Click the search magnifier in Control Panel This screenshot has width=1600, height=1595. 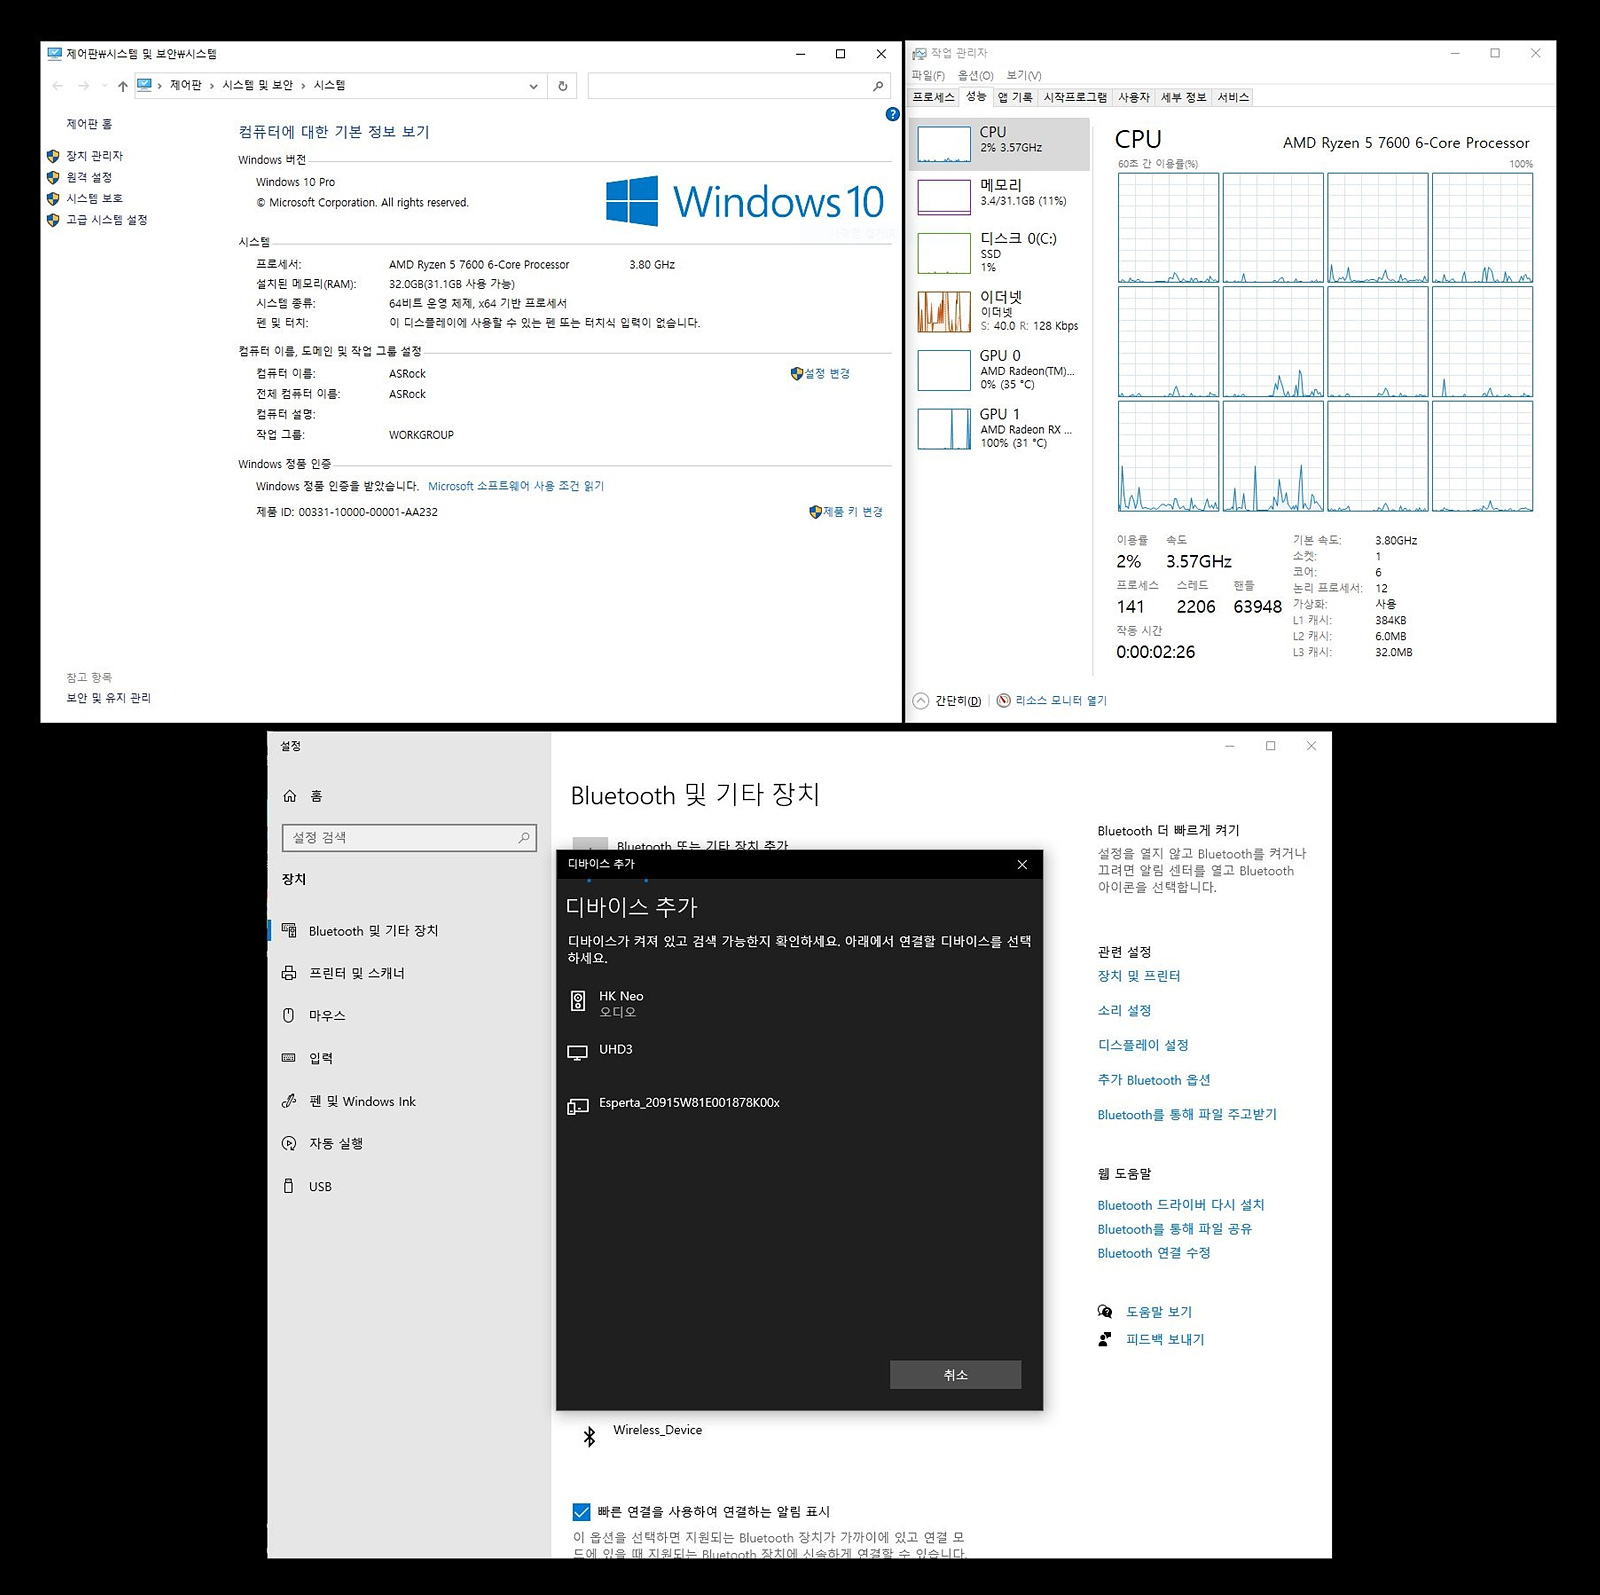click(x=878, y=86)
